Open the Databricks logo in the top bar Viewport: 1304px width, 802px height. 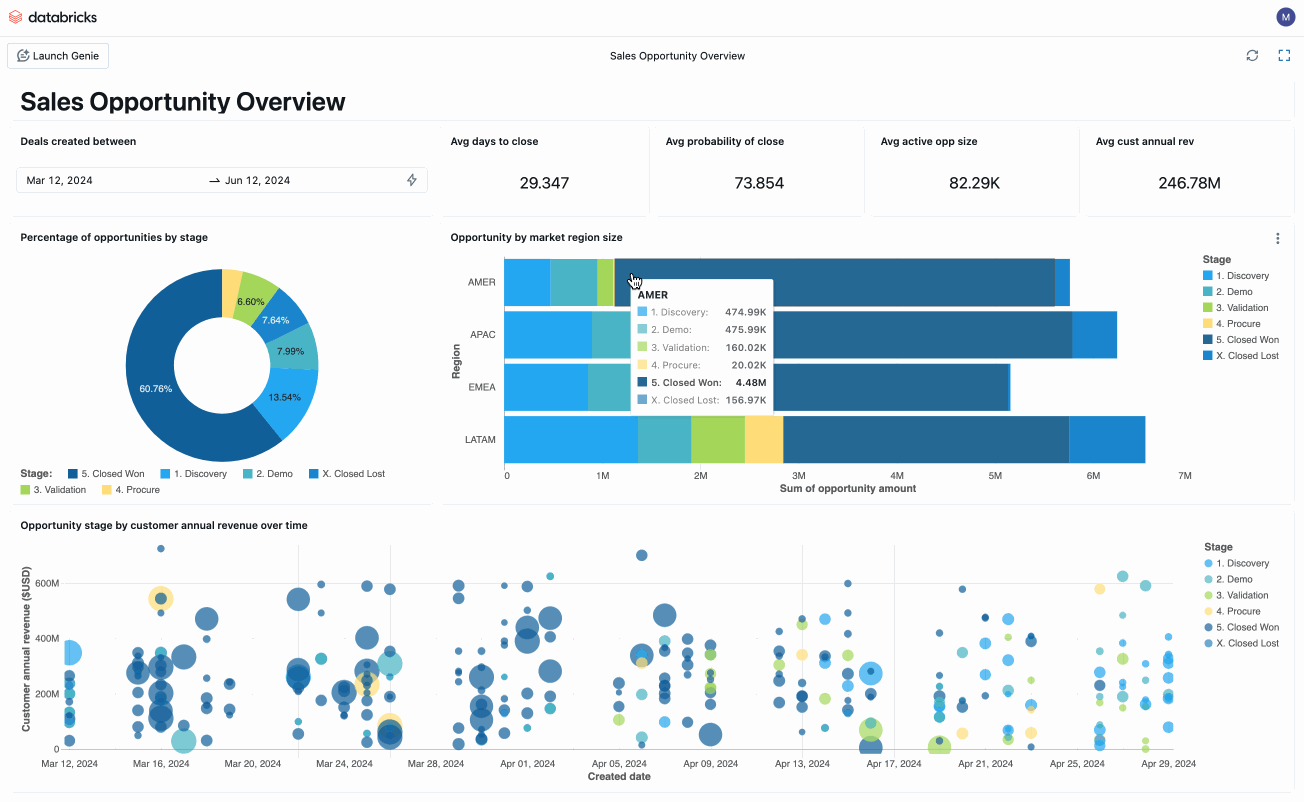pyautogui.click(x=52, y=16)
